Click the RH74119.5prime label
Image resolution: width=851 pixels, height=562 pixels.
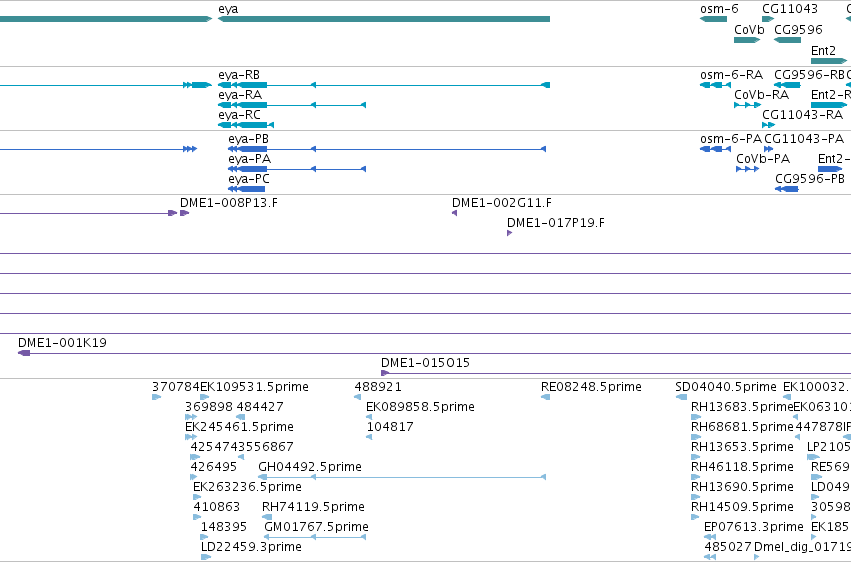(313, 507)
